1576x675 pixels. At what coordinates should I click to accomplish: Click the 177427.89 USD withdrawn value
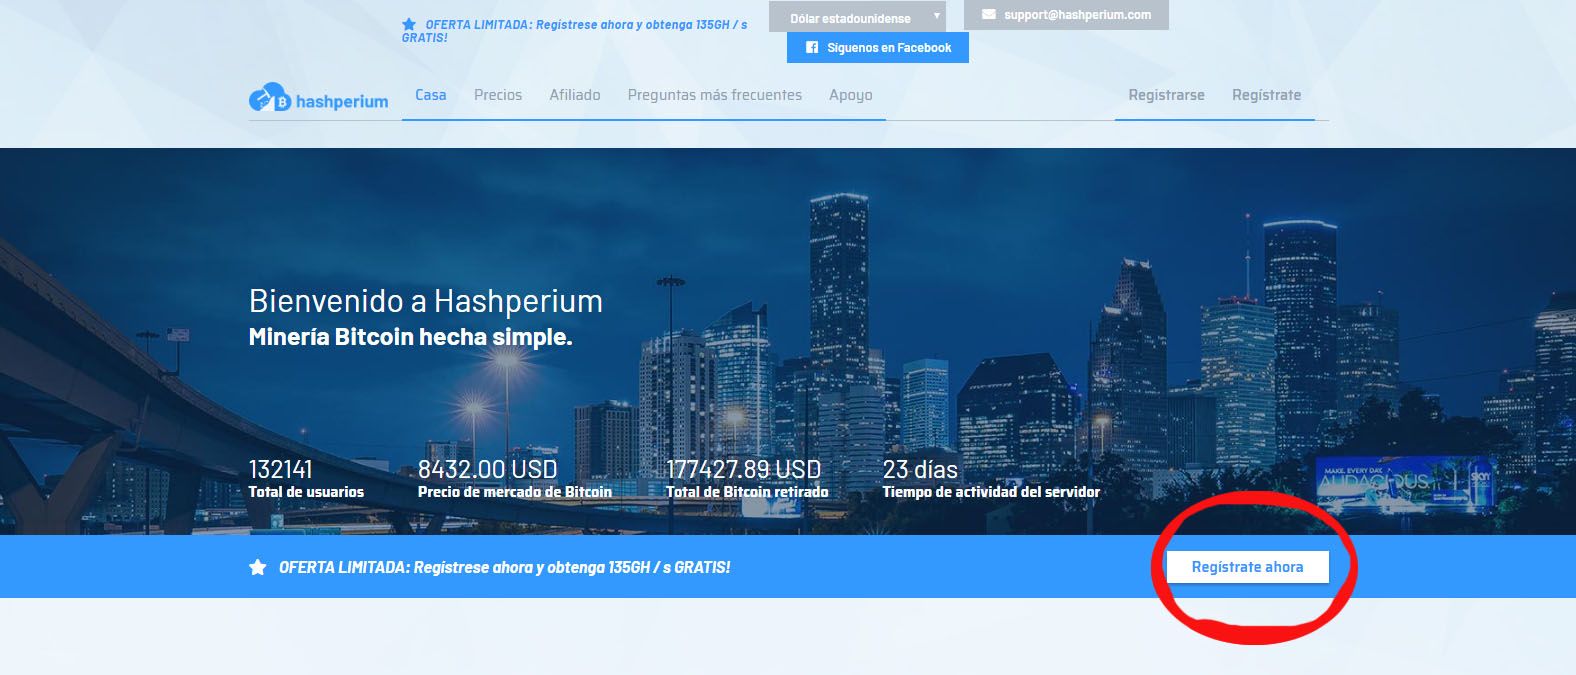click(744, 469)
